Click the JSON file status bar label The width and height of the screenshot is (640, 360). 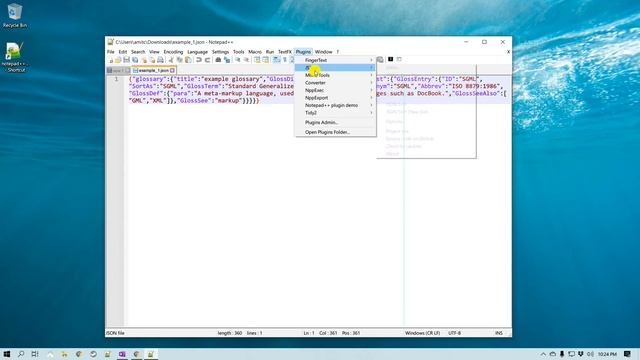pyautogui.click(x=116, y=333)
